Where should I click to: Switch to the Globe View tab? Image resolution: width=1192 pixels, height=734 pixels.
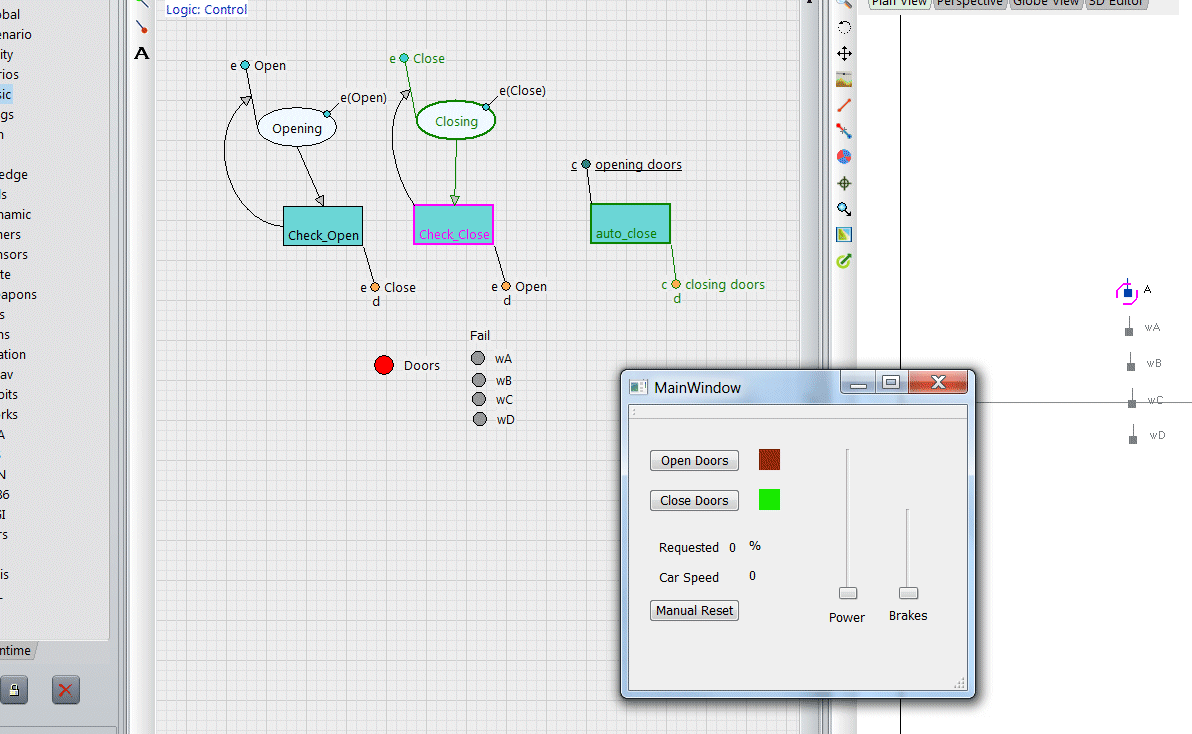click(x=1045, y=3)
